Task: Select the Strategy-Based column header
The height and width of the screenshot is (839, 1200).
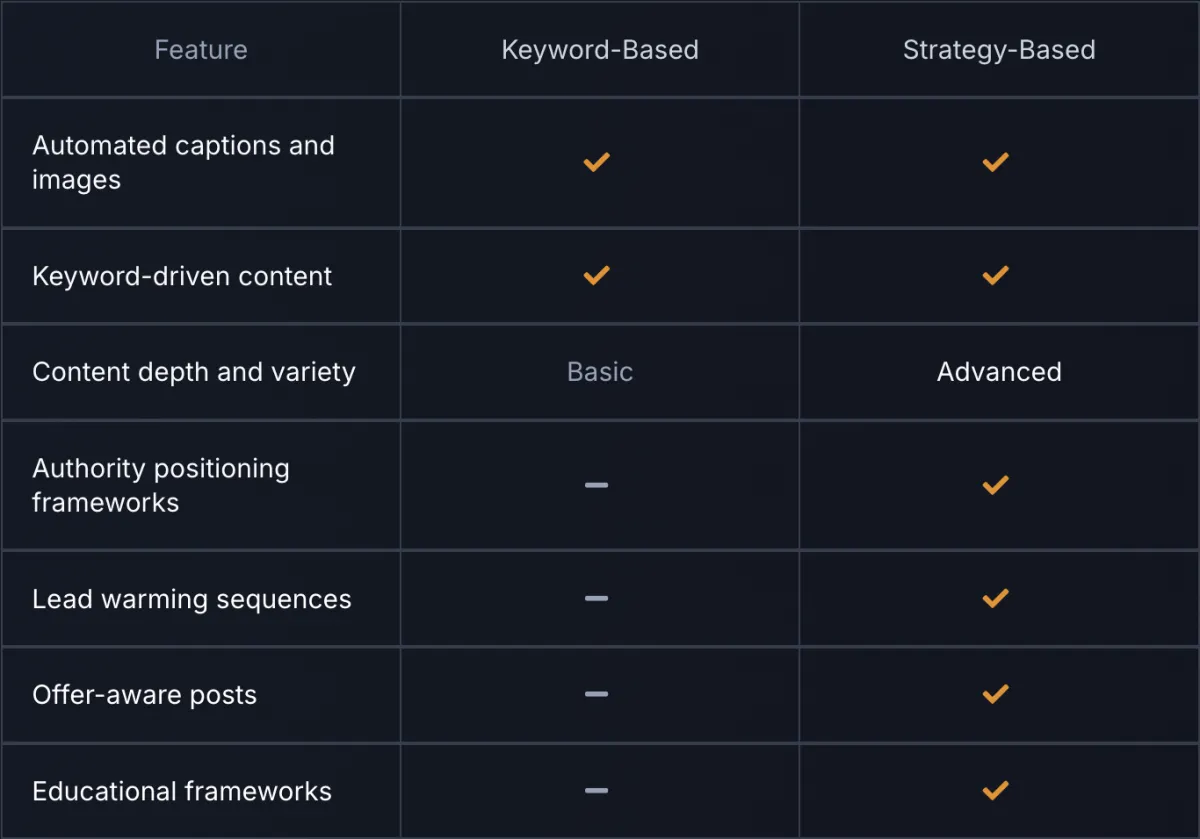Action: click(999, 50)
